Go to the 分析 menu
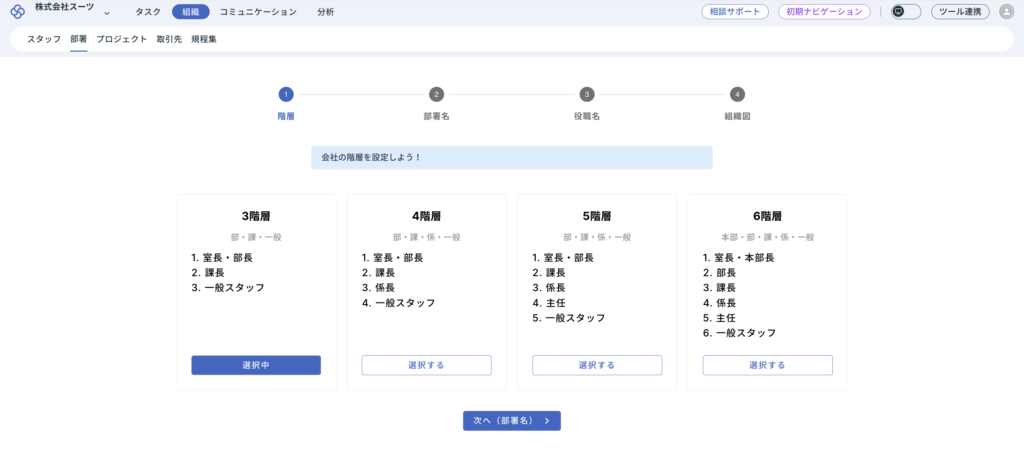 325,12
